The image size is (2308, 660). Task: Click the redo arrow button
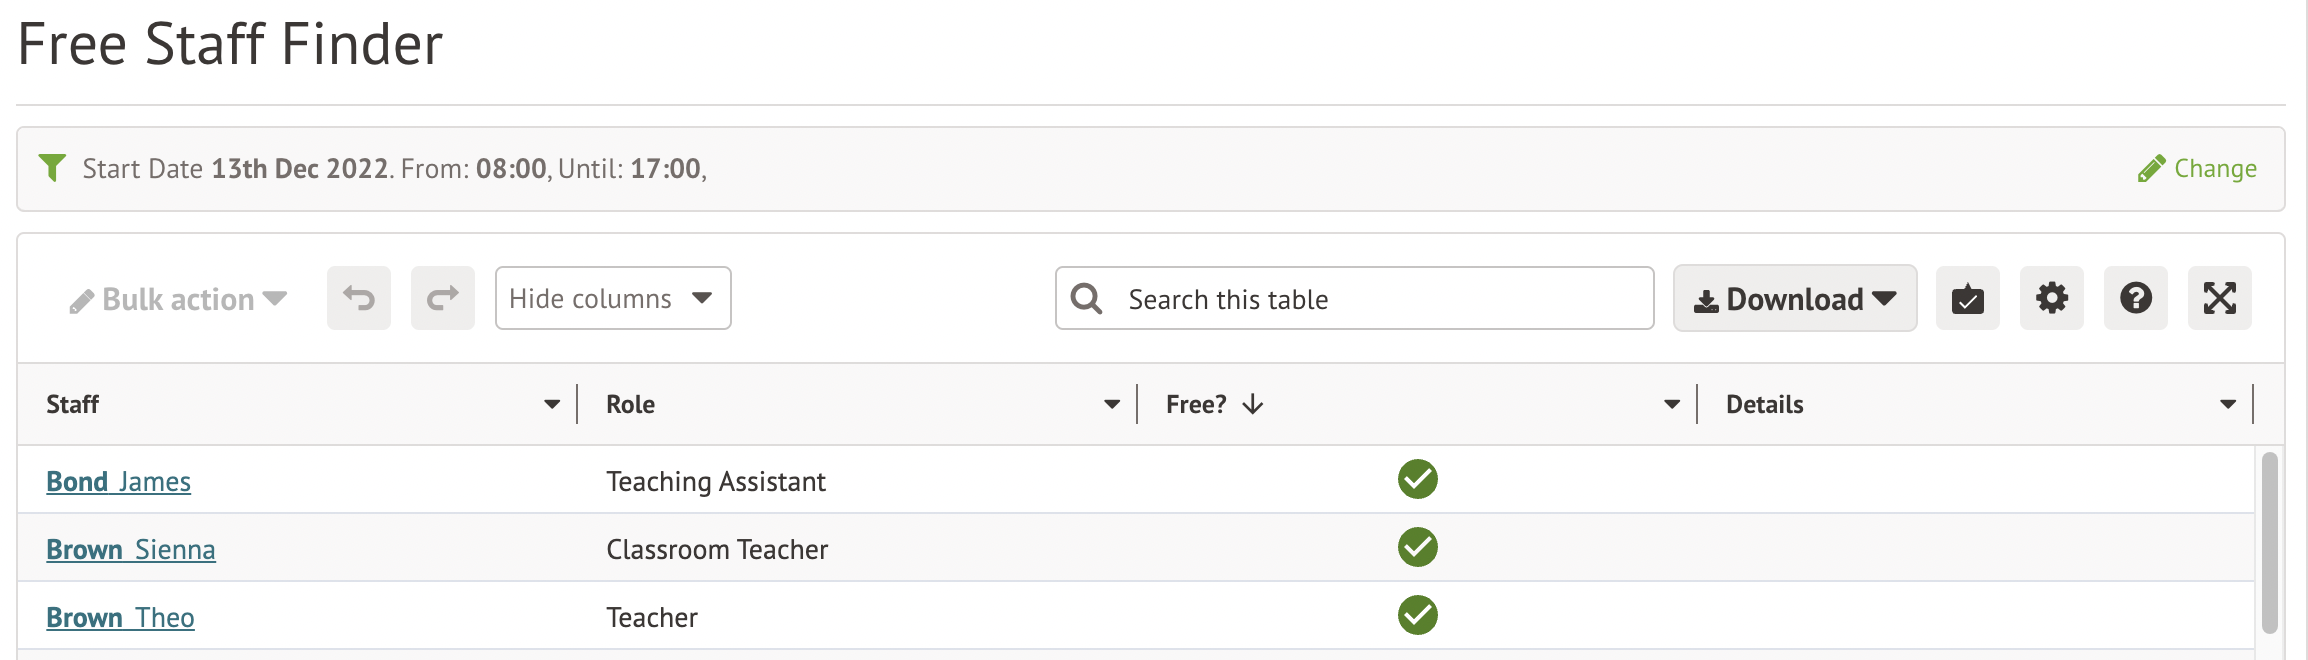443,298
